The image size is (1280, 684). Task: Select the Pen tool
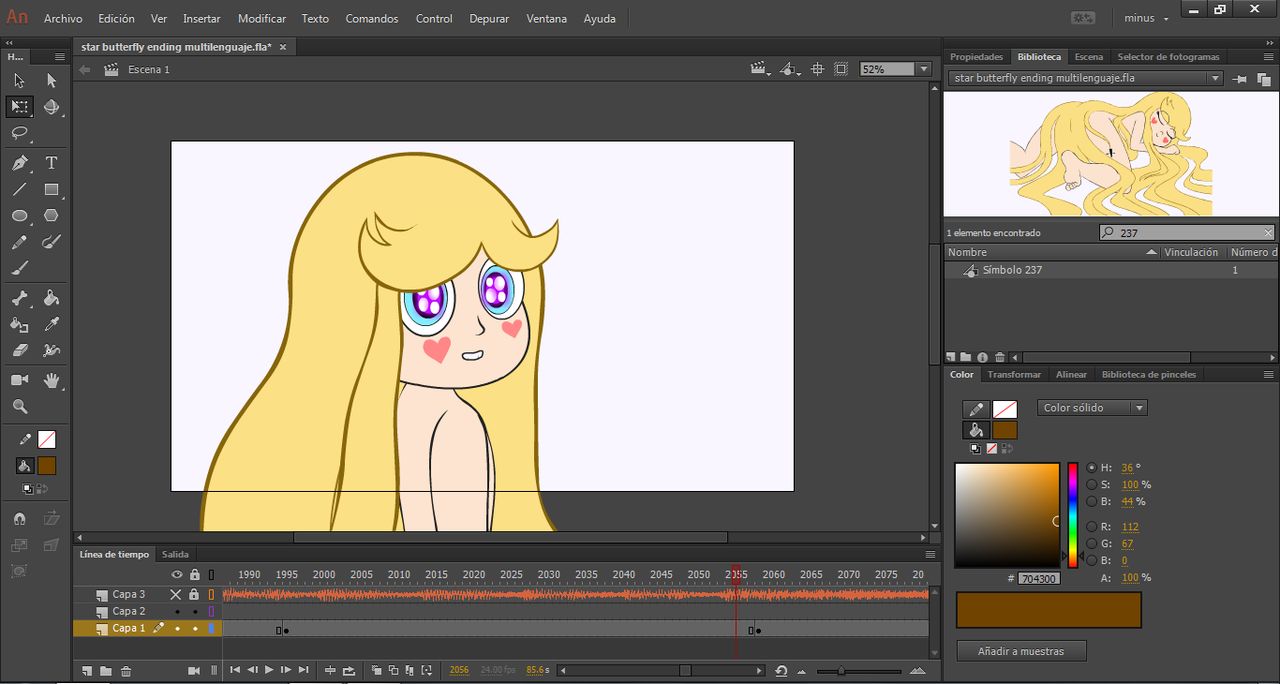pyautogui.click(x=19, y=163)
